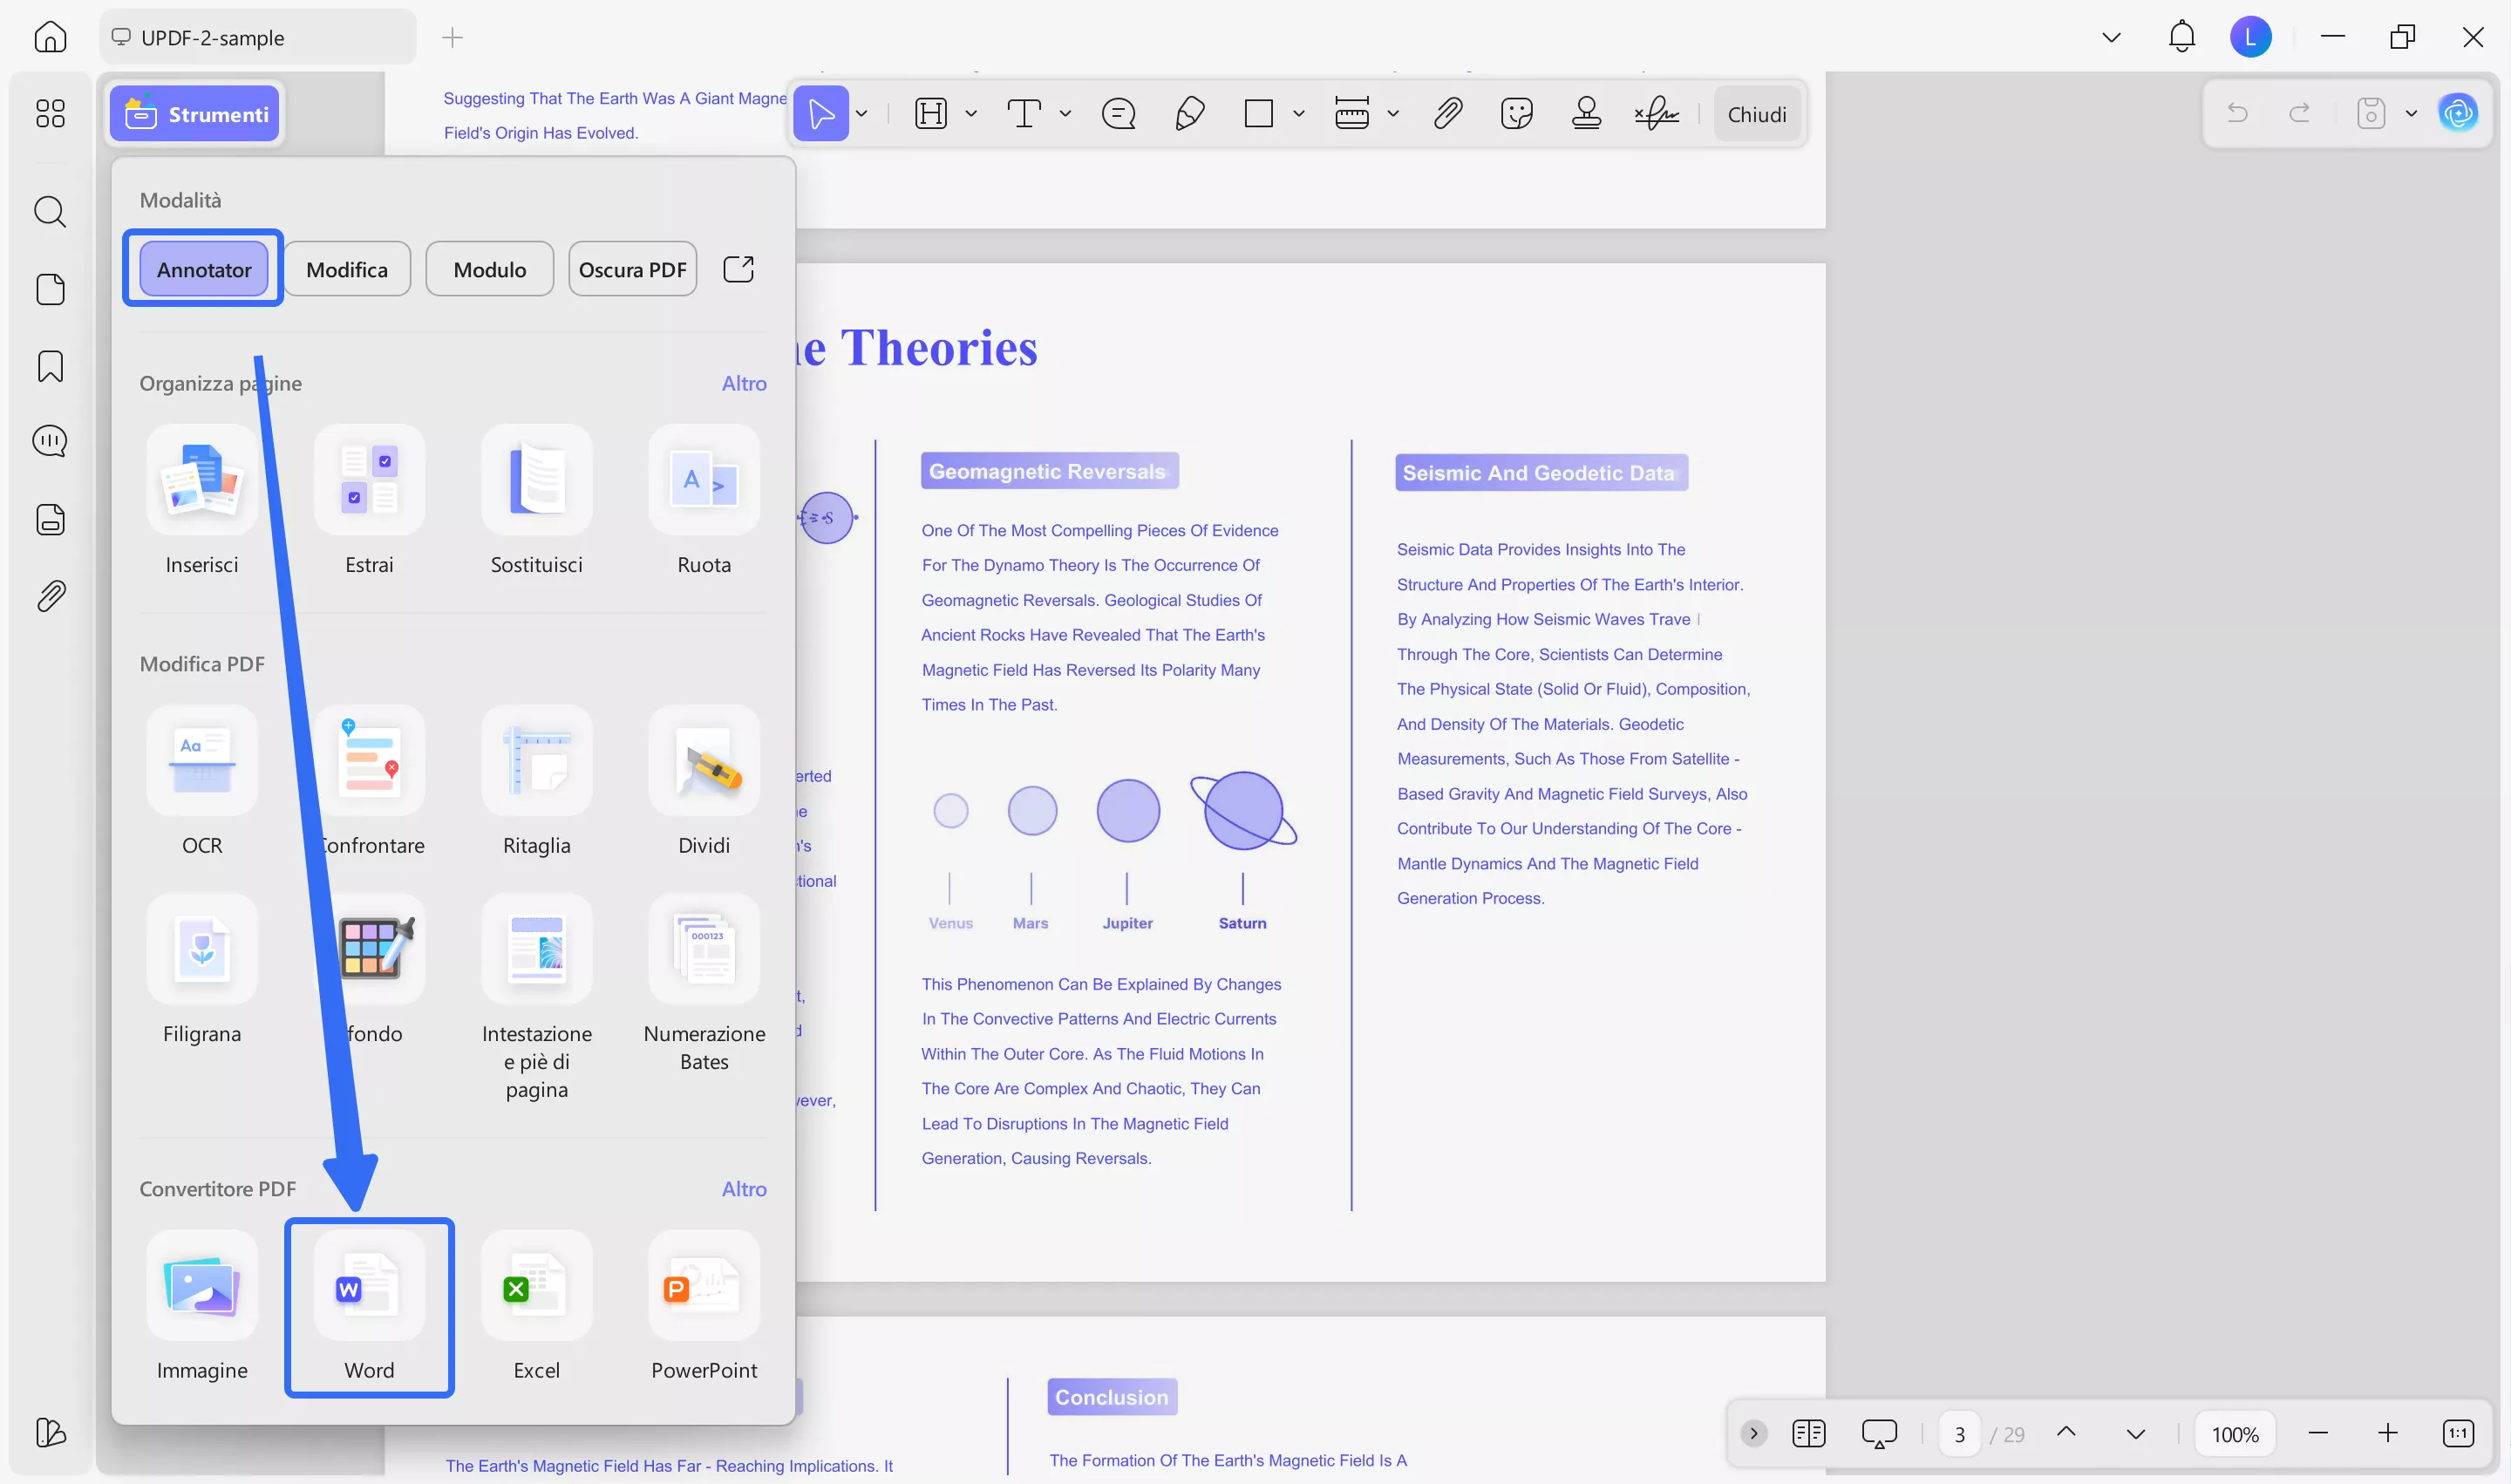Apply a Stamp annotation

pyautogui.click(x=1586, y=113)
